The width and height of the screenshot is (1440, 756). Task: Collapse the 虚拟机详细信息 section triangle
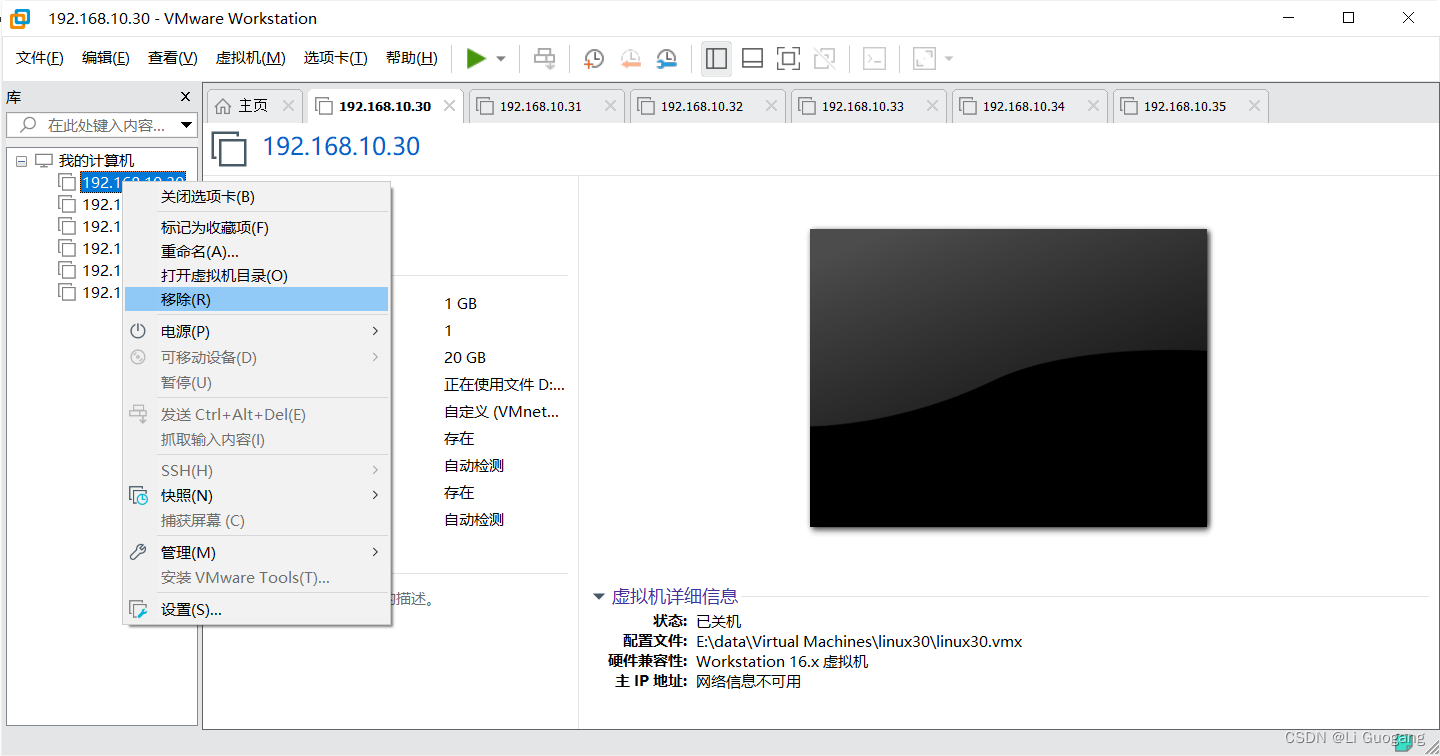click(x=599, y=597)
